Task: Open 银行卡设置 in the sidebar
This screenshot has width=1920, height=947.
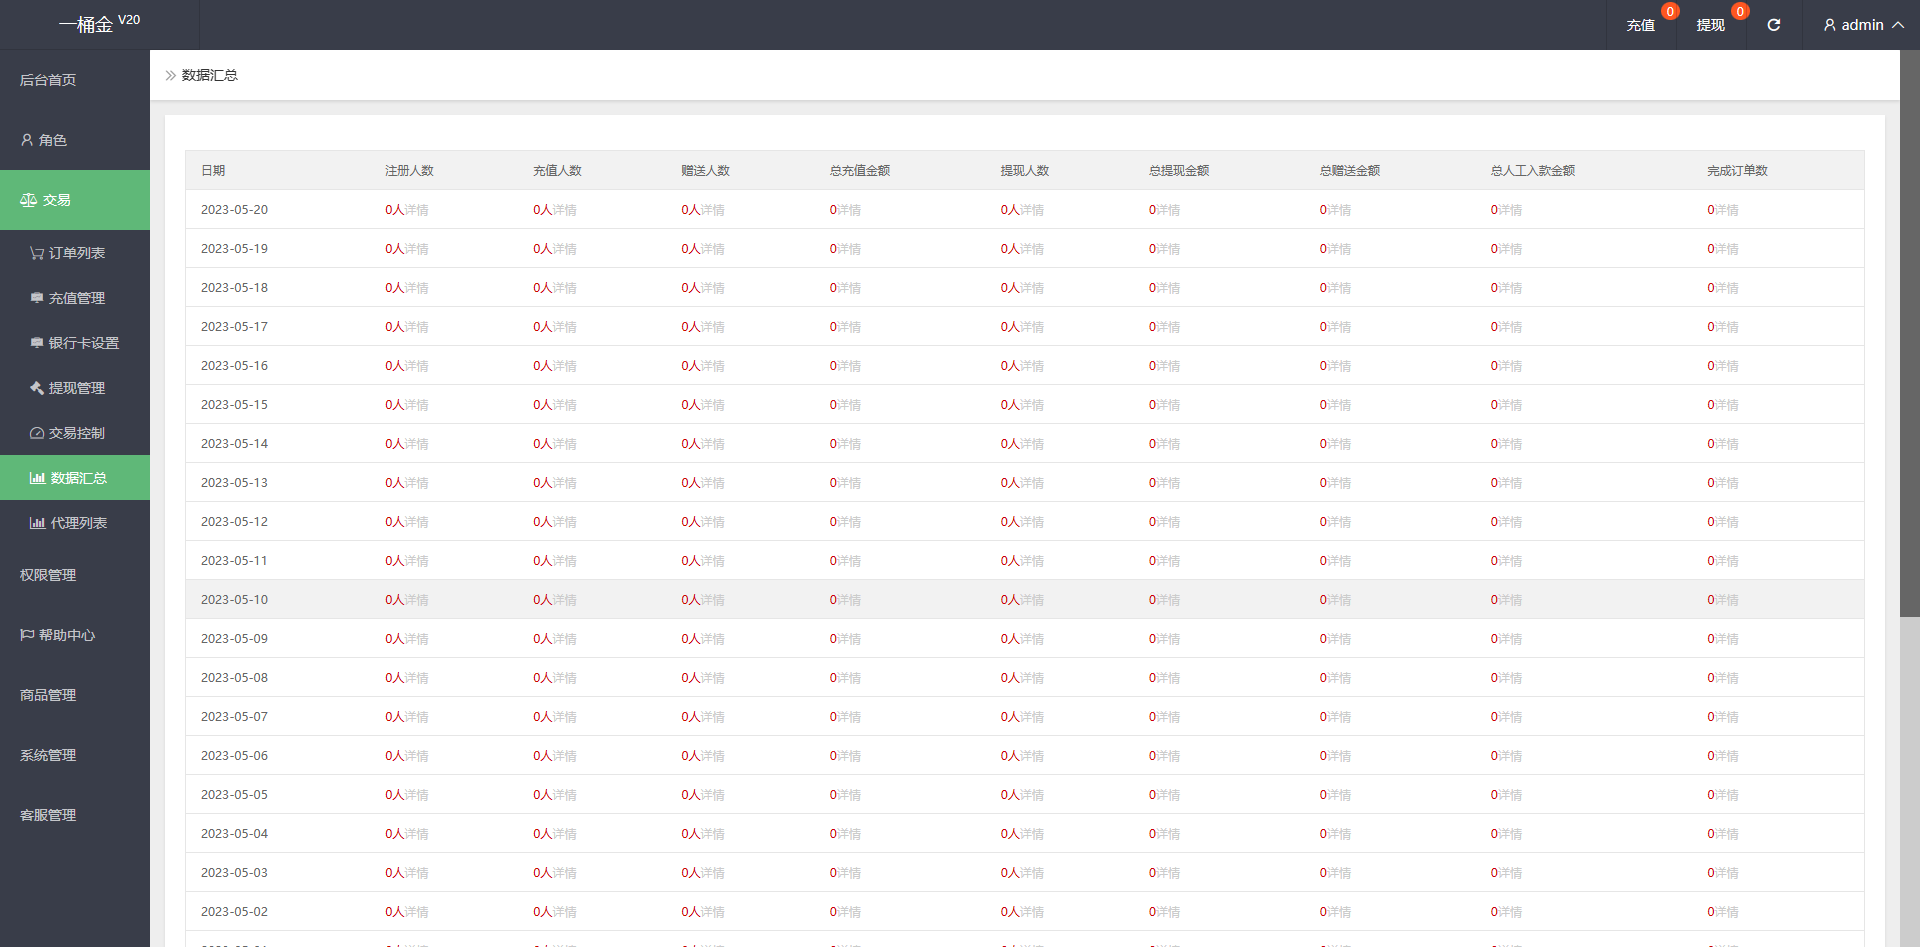Action: click(x=75, y=343)
